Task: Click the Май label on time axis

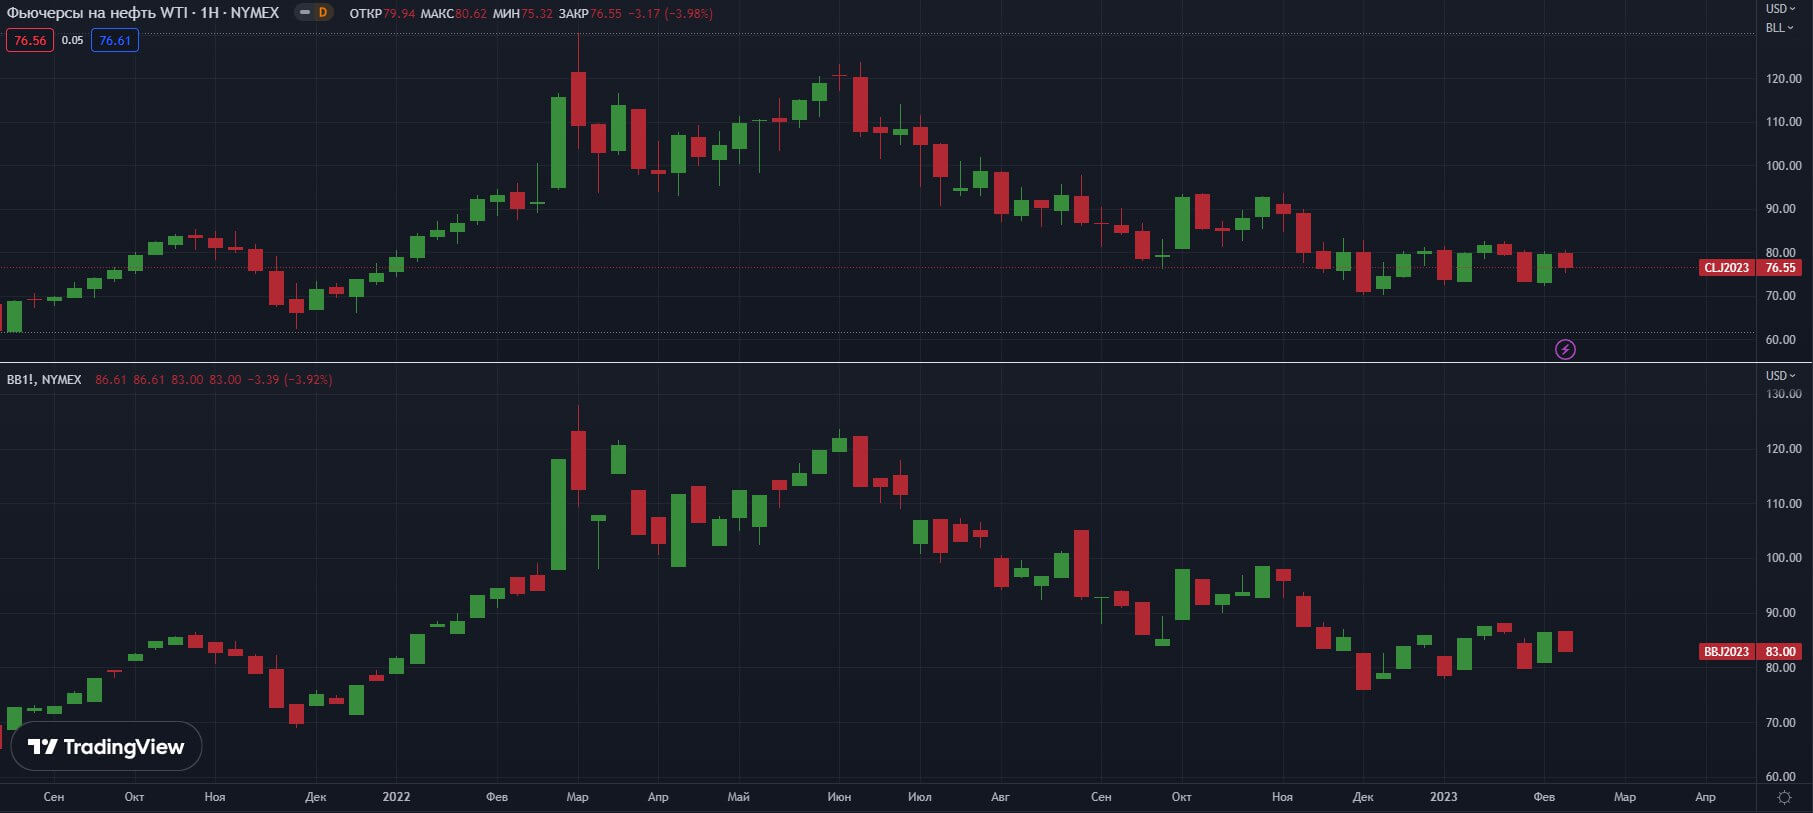Action: [x=738, y=797]
